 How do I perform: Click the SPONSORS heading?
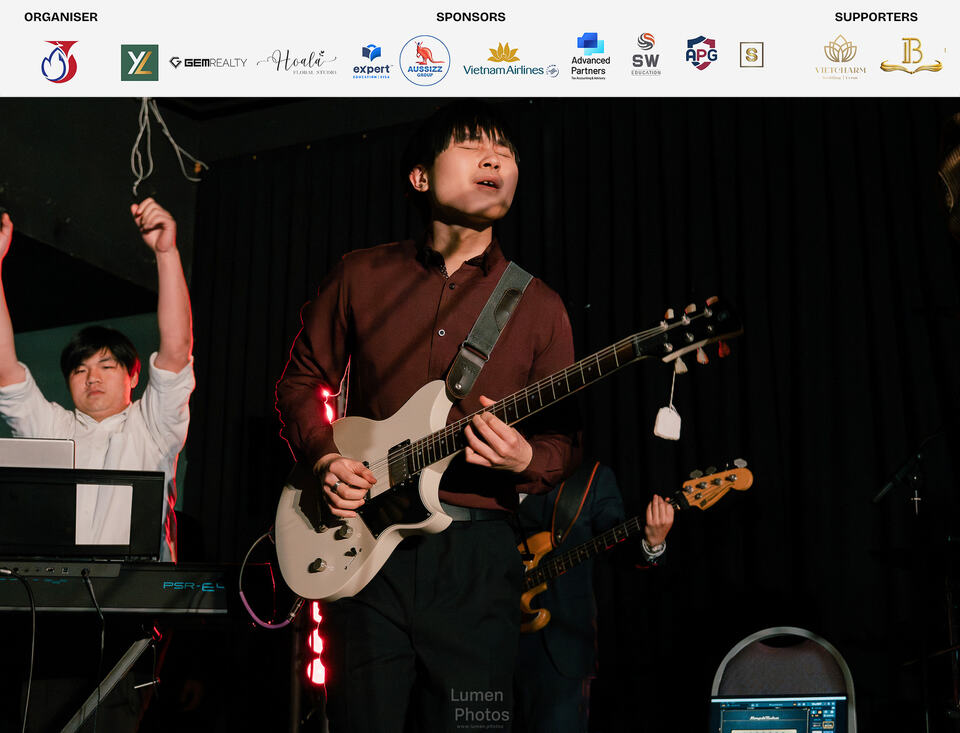click(471, 17)
